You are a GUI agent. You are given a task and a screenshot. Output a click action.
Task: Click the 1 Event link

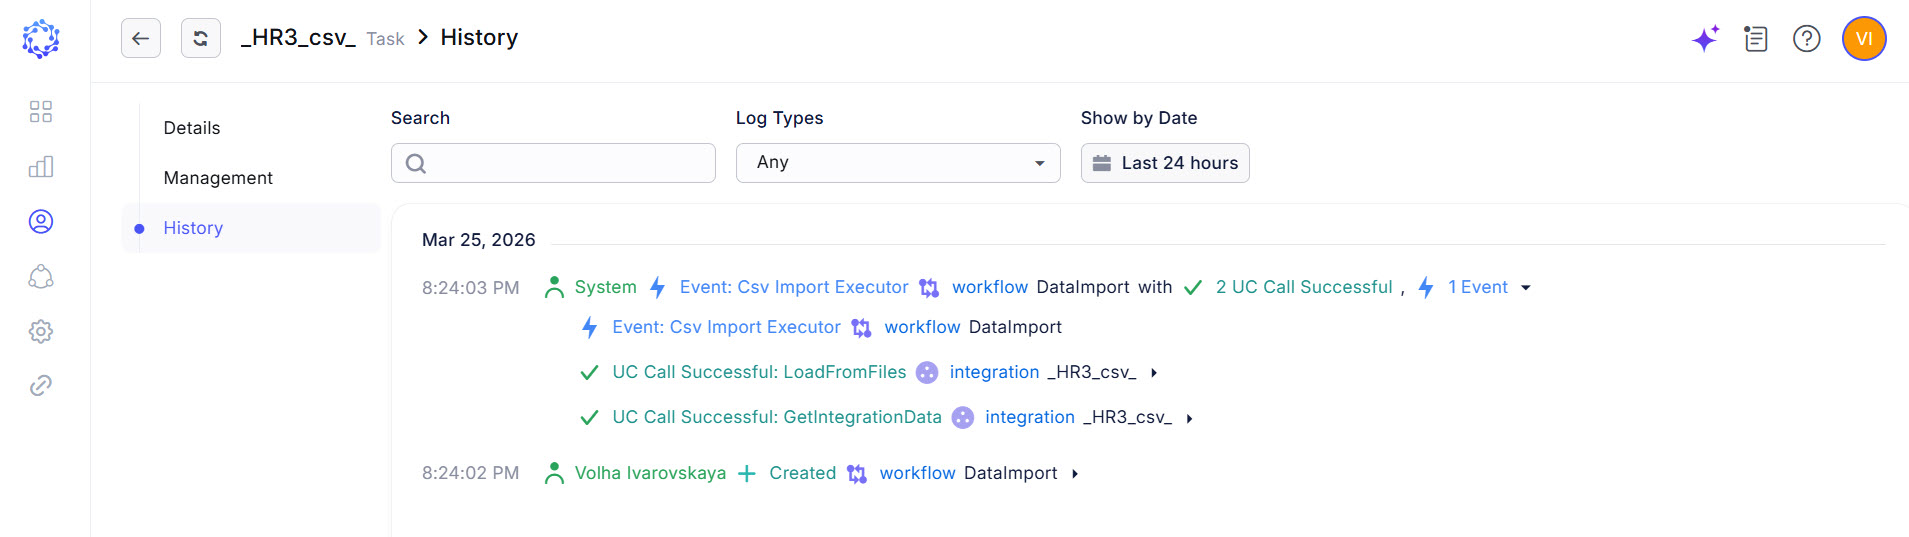[x=1478, y=287]
